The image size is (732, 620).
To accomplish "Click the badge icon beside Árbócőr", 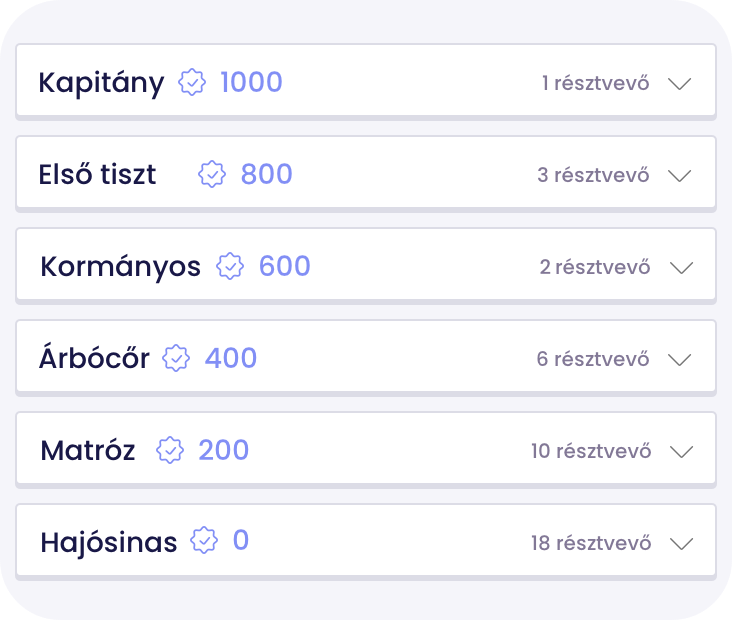I will (x=176, y=358).
